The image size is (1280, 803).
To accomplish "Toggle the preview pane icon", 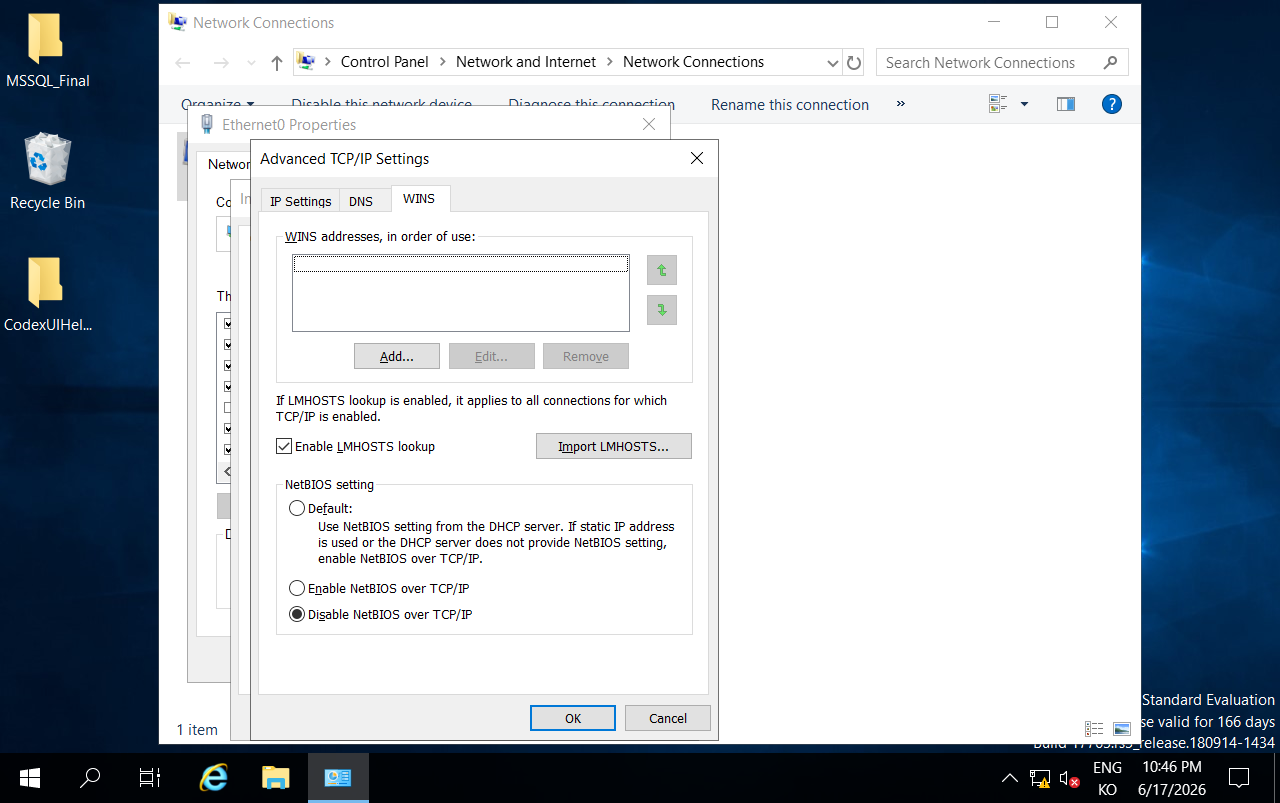I will coord(1066,104).
